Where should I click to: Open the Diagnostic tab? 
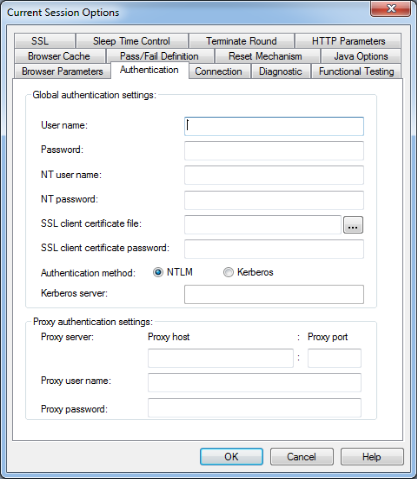pyautogui.click(x=280, y=71)
